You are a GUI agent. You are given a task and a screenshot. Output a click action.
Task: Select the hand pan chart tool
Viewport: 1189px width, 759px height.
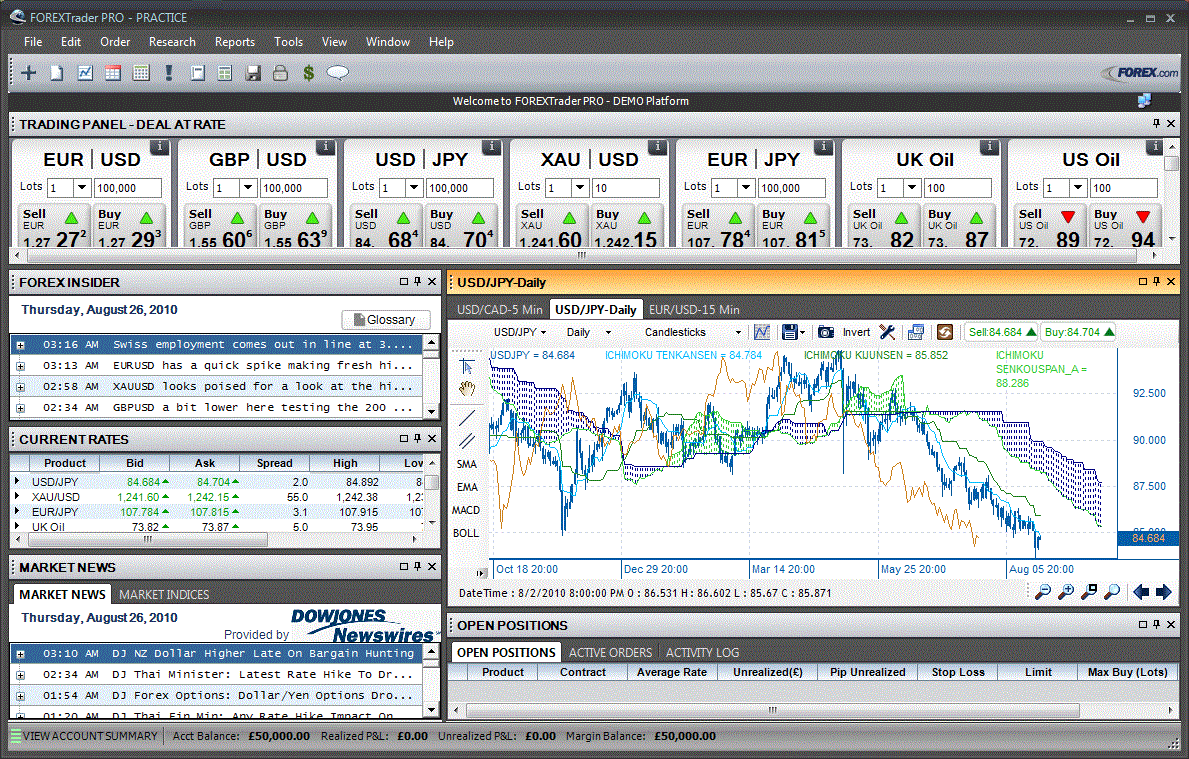[466, 390]
